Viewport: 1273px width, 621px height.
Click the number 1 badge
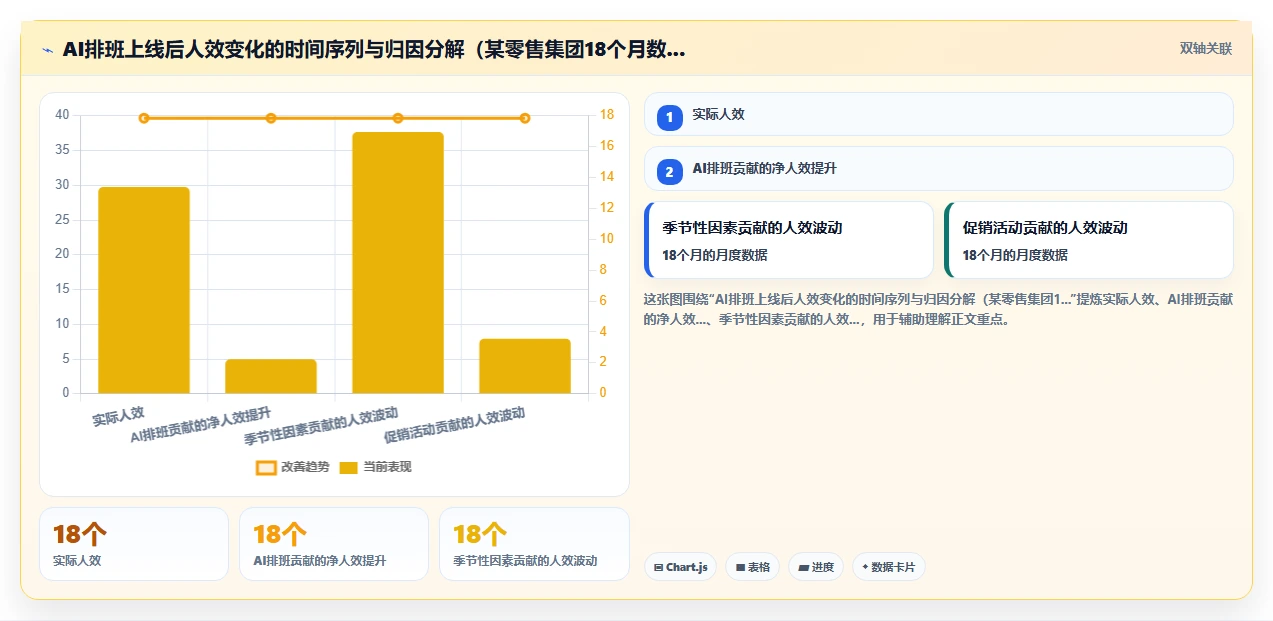pyautogui.click(x=670, y=117)
